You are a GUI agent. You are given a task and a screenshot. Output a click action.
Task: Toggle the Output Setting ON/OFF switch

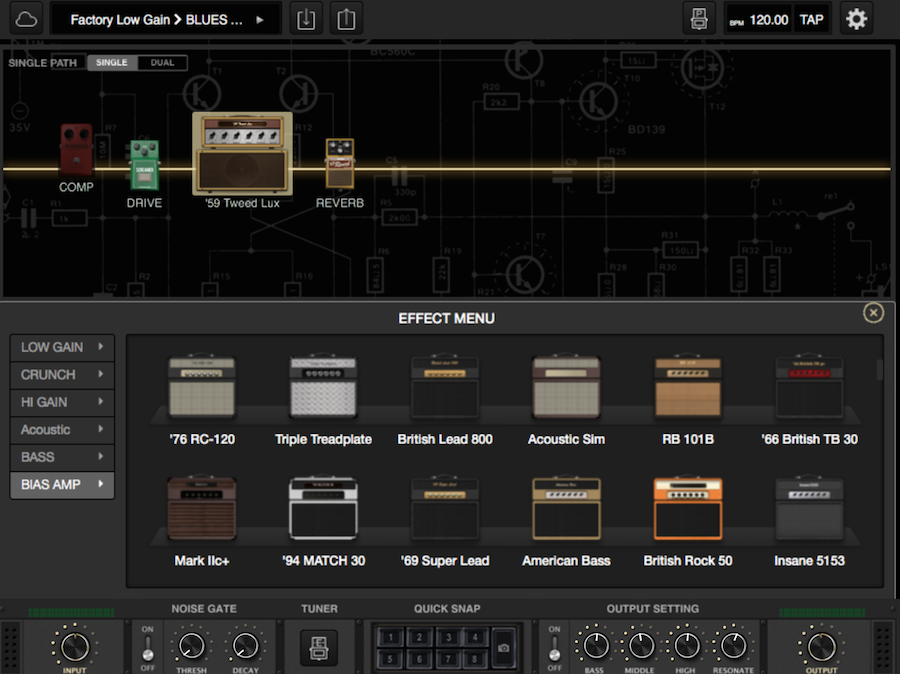pos(554,647)
